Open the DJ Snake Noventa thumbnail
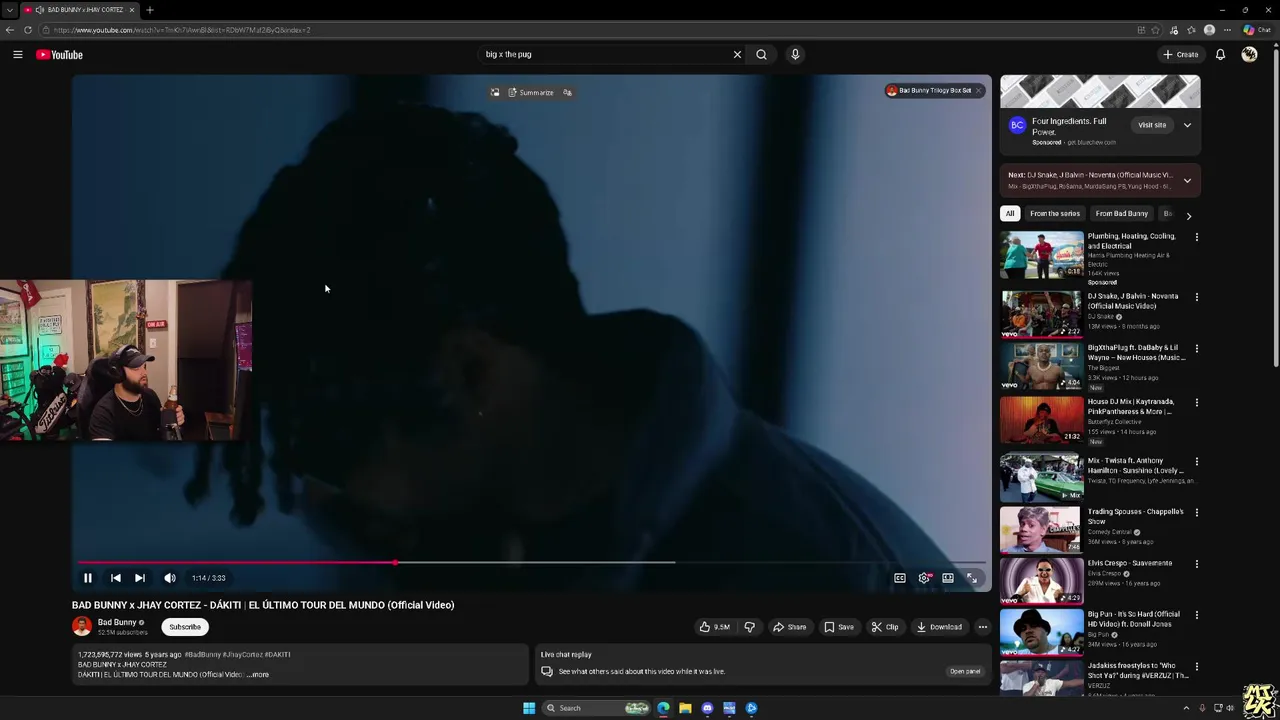The image size is (1280, 720). click(x=1041, y=313)
